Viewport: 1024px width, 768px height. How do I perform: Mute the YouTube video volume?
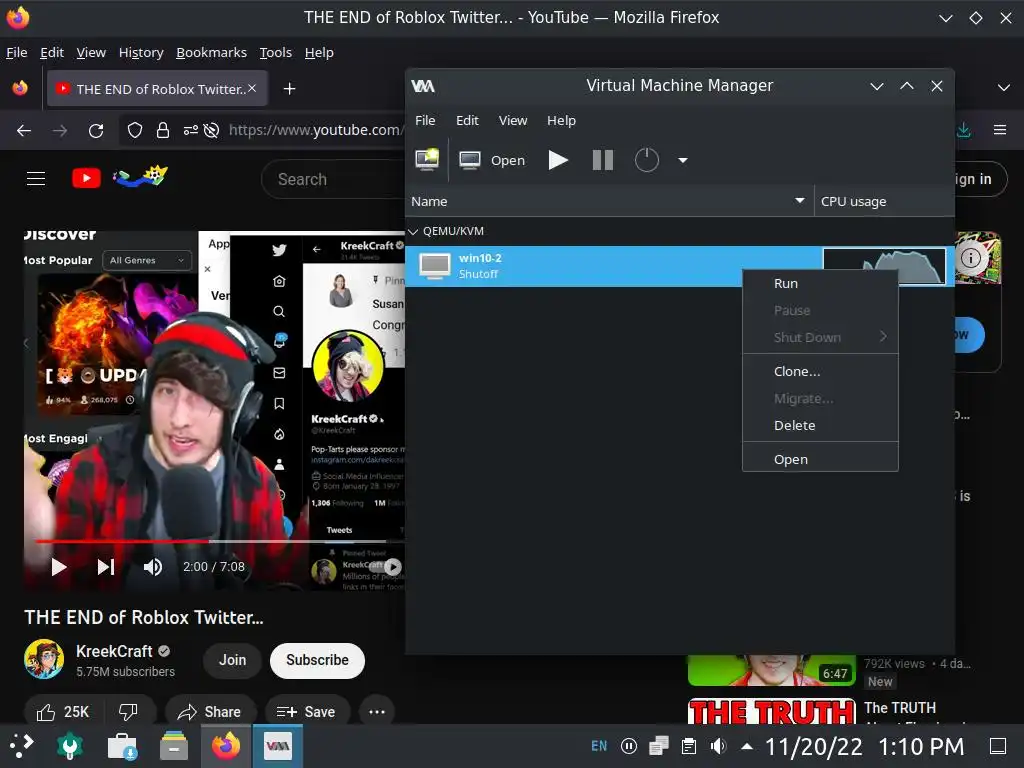pyautogui.click(x=153, y=567)
